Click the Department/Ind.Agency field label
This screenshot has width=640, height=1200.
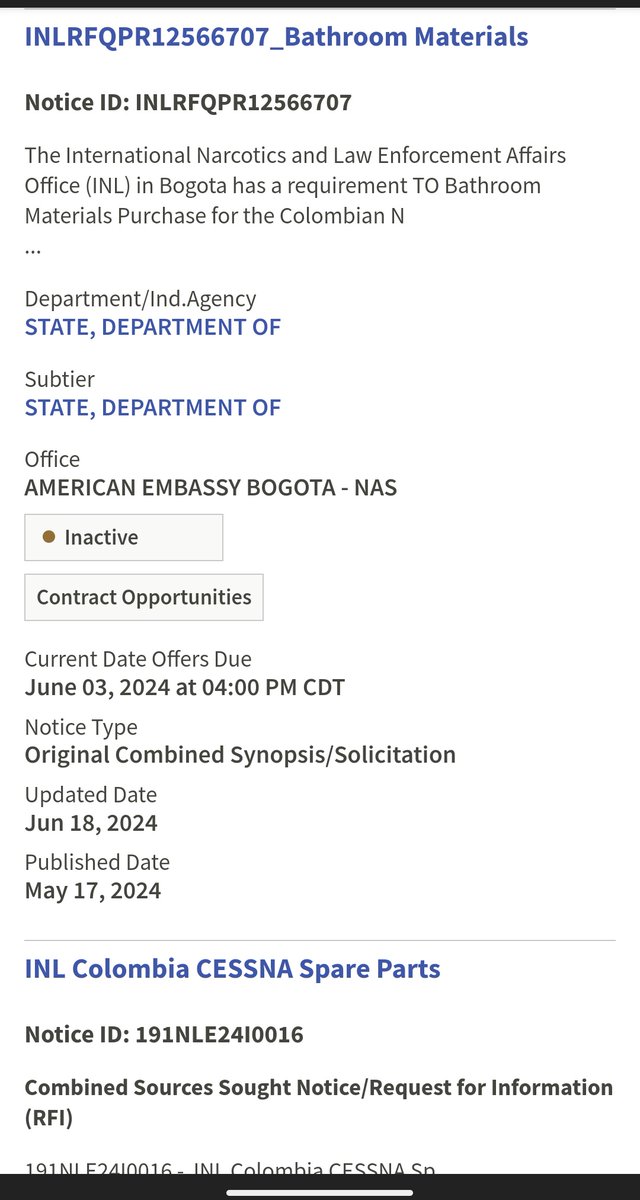coord(140,298)
